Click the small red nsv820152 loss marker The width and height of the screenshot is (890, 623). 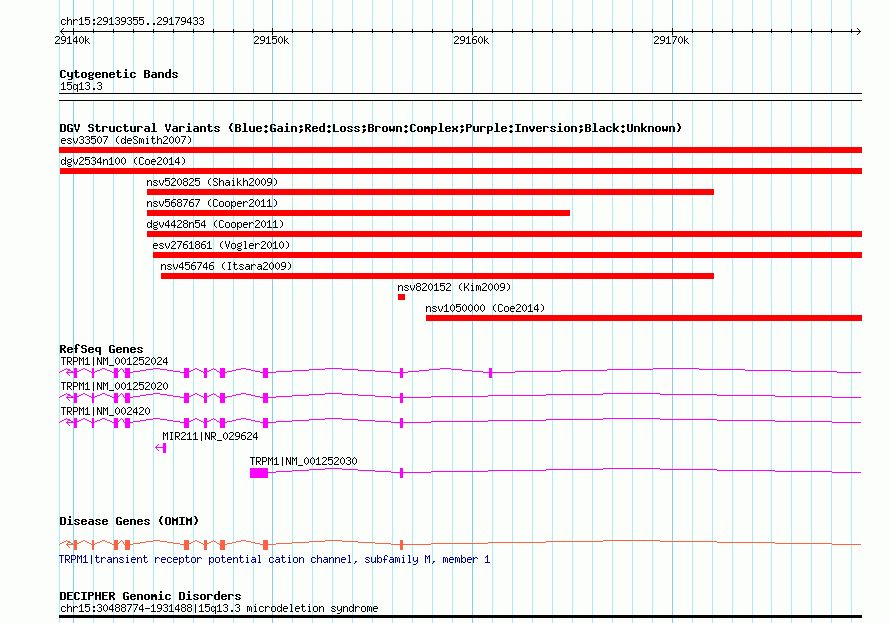401,297
